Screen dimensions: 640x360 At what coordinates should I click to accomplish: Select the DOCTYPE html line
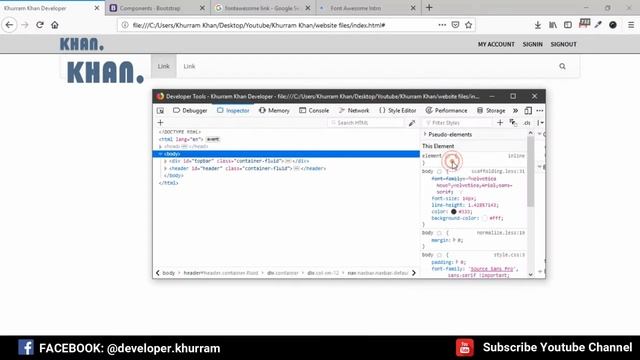pos(180,132)
